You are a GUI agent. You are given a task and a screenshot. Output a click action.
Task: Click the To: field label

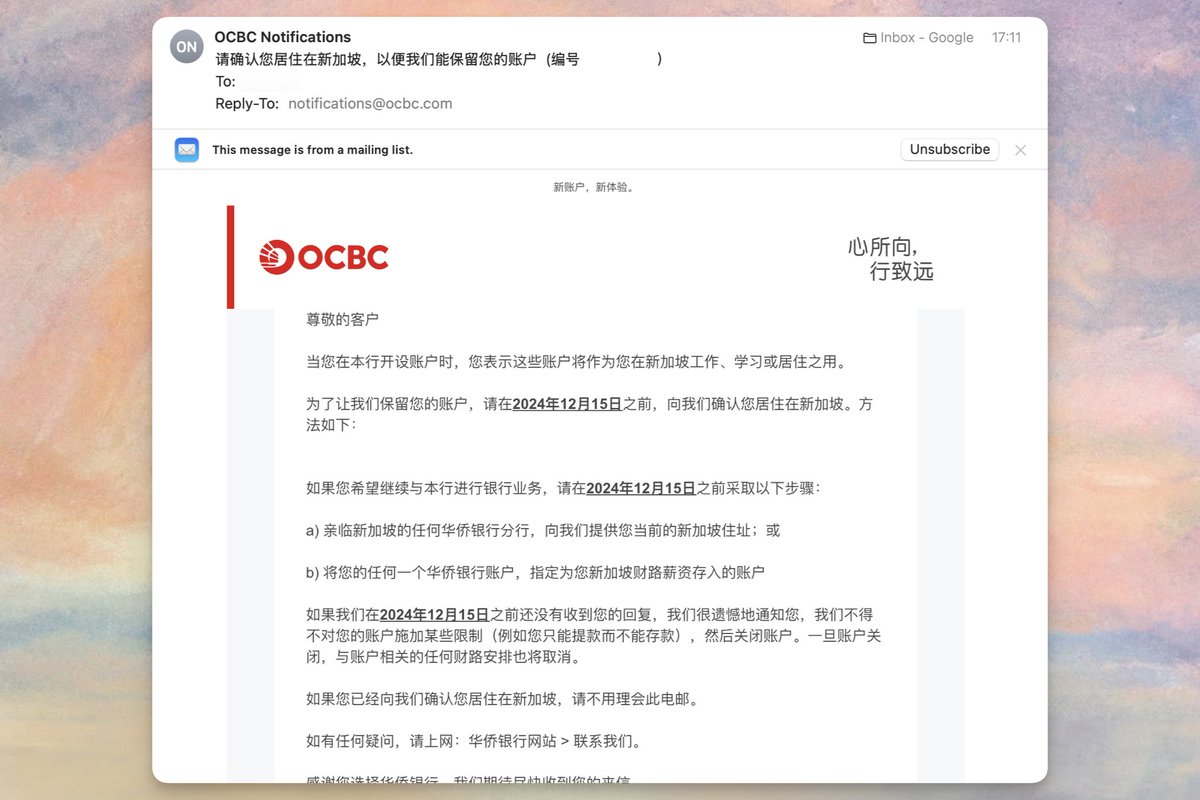(x=224, y=81)
